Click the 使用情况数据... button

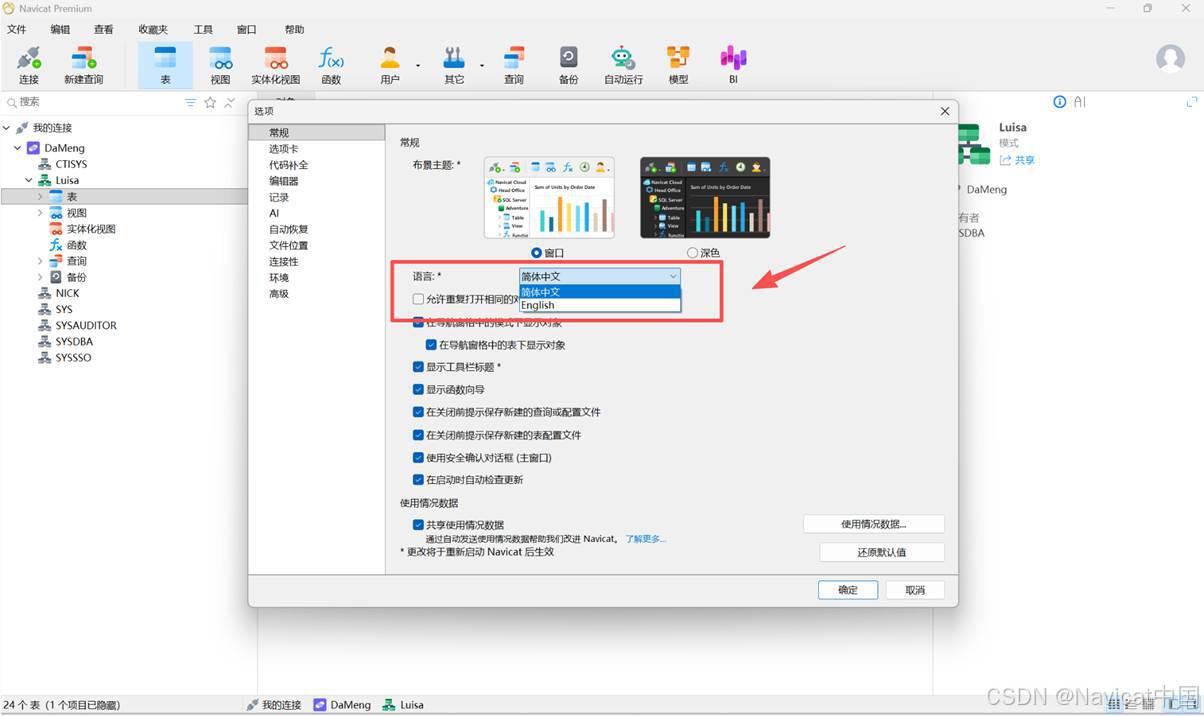click(874, 524)
